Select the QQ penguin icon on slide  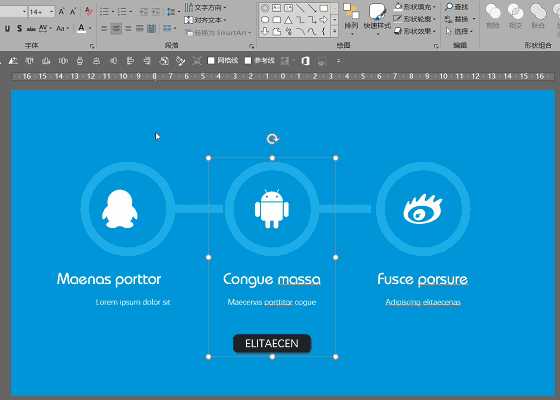tap(120, 209)
